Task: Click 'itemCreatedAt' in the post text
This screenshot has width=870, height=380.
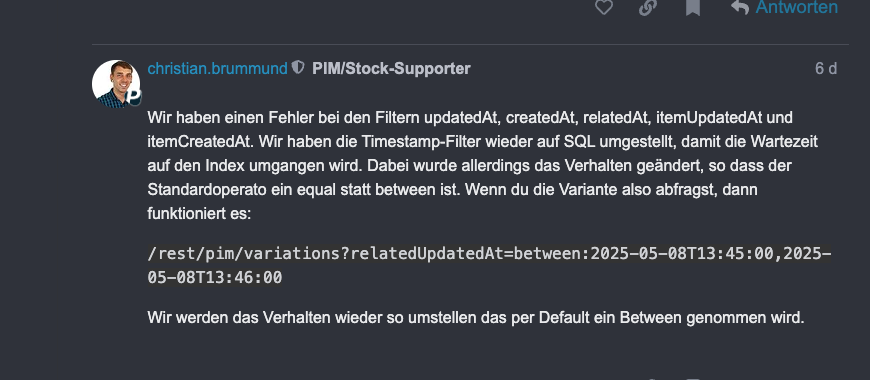Action: coord(200,141)
